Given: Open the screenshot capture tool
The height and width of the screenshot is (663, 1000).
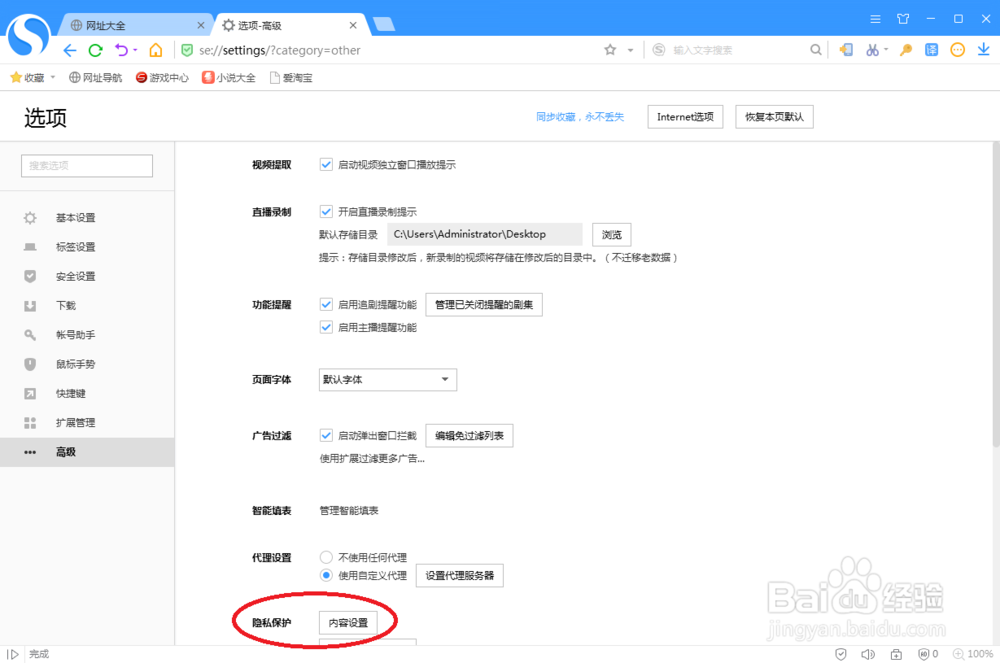Looking at the screenshot, I should tap(871, 49).
